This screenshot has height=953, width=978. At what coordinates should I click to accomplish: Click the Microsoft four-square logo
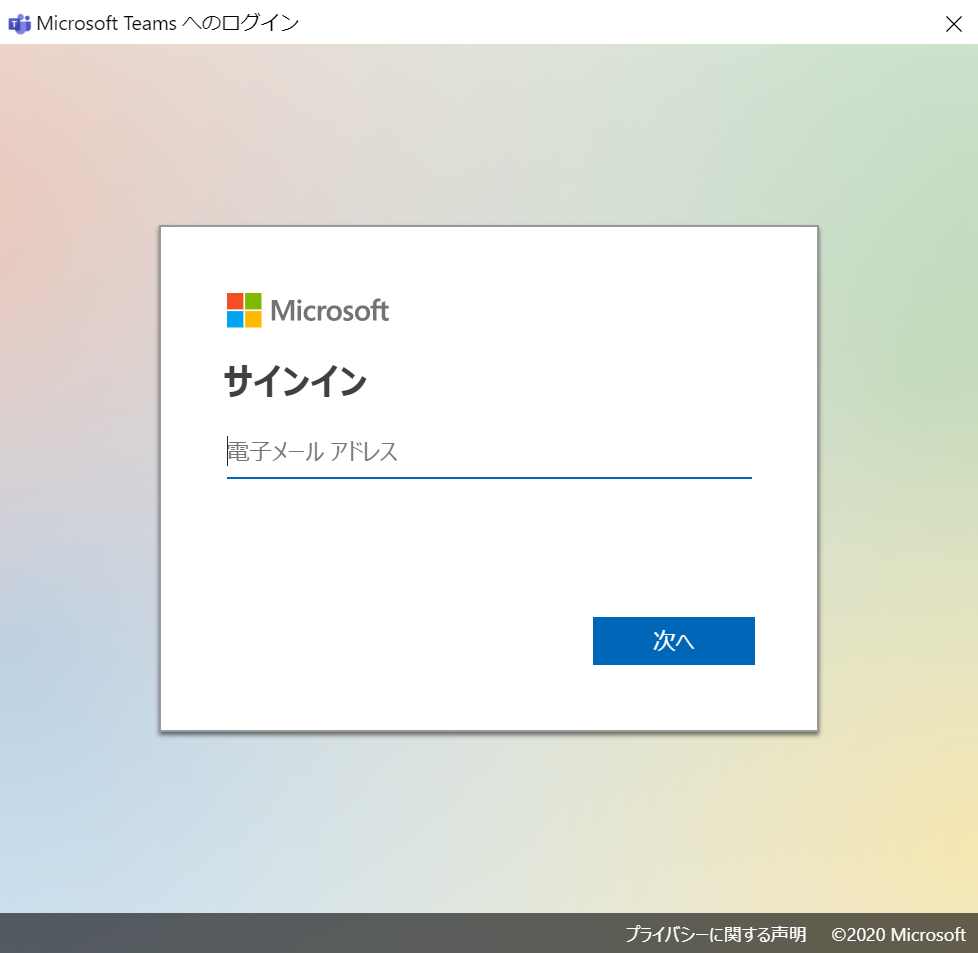coord(244,310)
